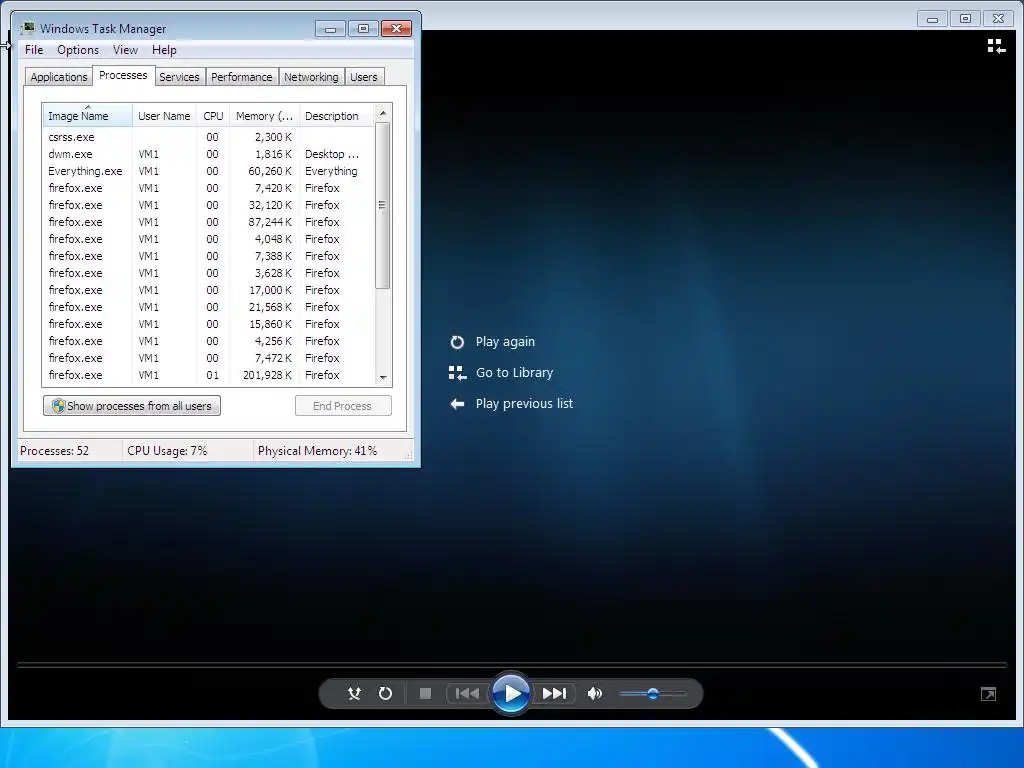Switch to the Networking tab
The image size is (1024, 768).
tap(311, 77)
